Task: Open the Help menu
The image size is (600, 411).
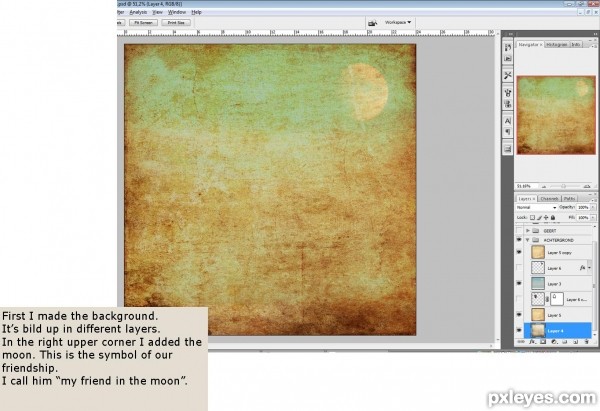Action: point(196,12)
